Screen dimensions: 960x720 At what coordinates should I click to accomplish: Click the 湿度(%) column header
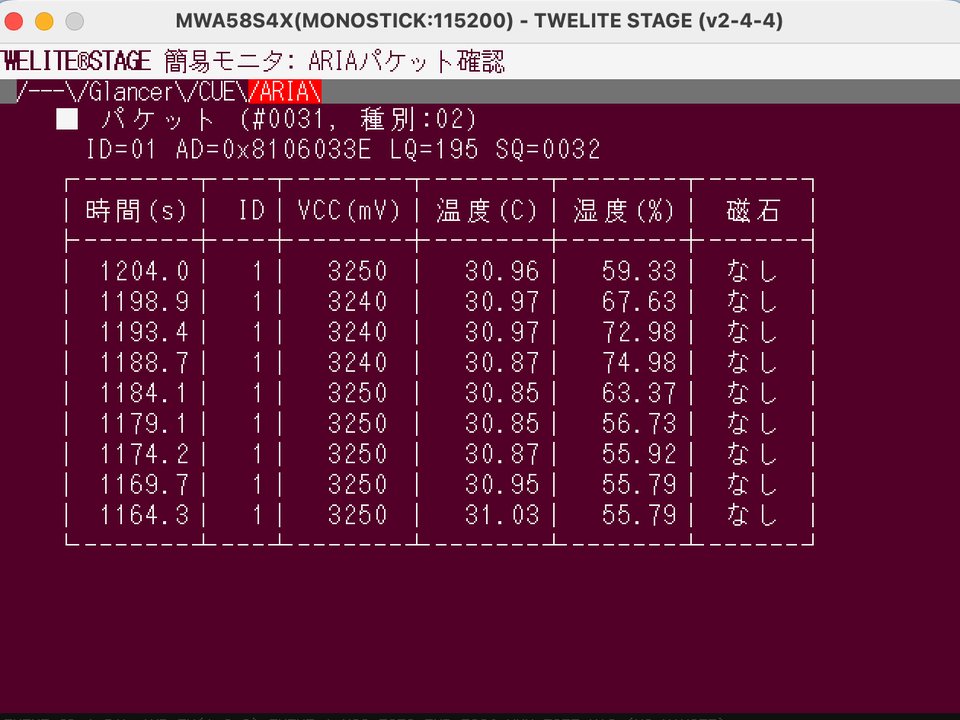click(623, 211)
